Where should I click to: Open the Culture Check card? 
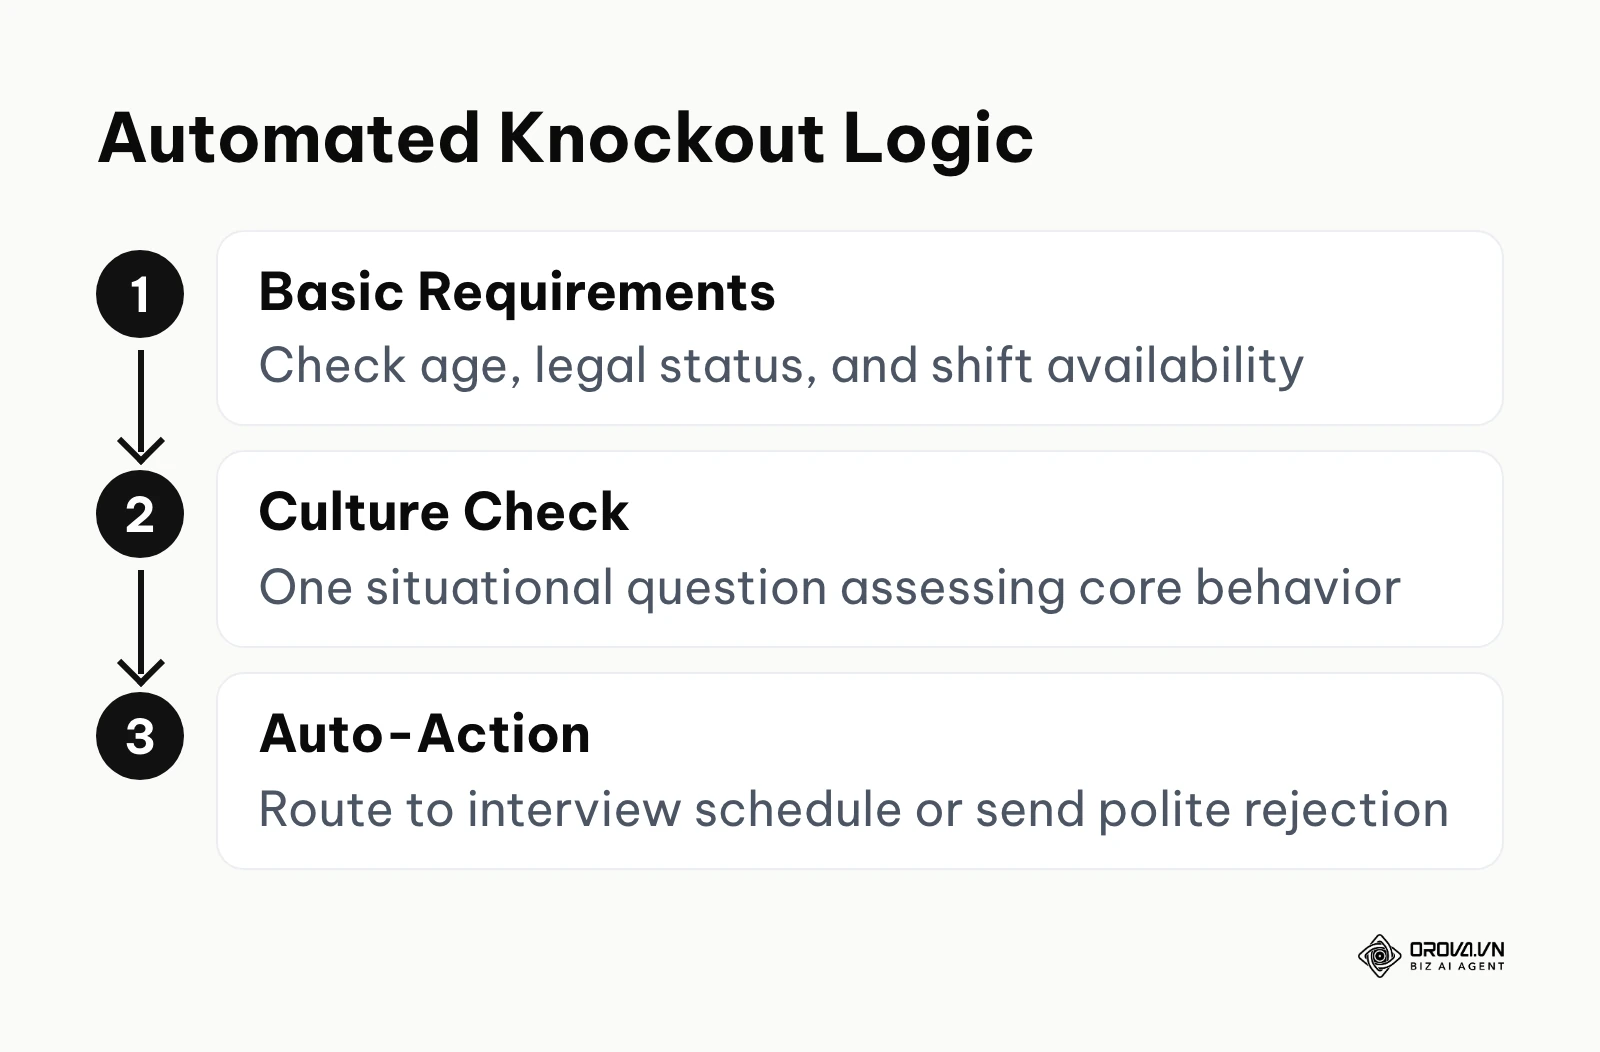[860, 549]
